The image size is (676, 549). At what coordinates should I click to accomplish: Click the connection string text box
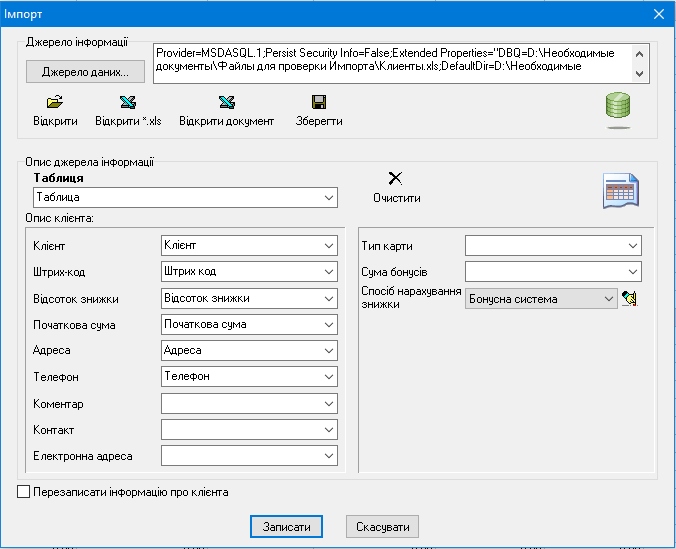pyautogui.click(x=392, y=62)
